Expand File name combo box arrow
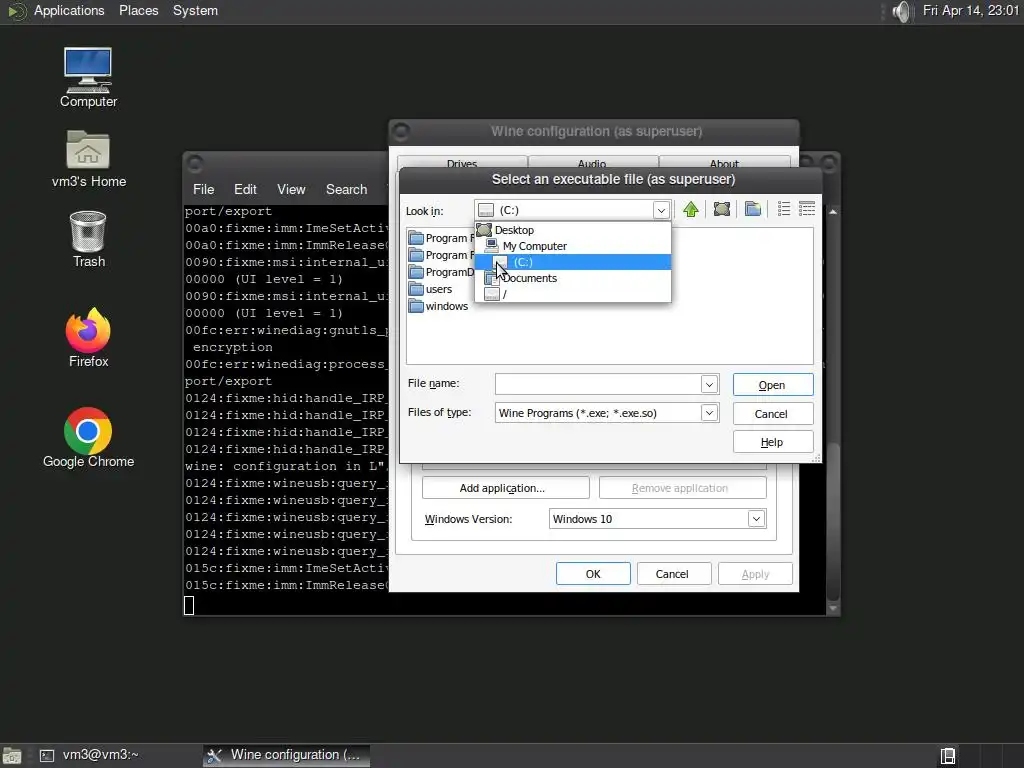This screenshot has width=1024, height=768. point(709,384)
